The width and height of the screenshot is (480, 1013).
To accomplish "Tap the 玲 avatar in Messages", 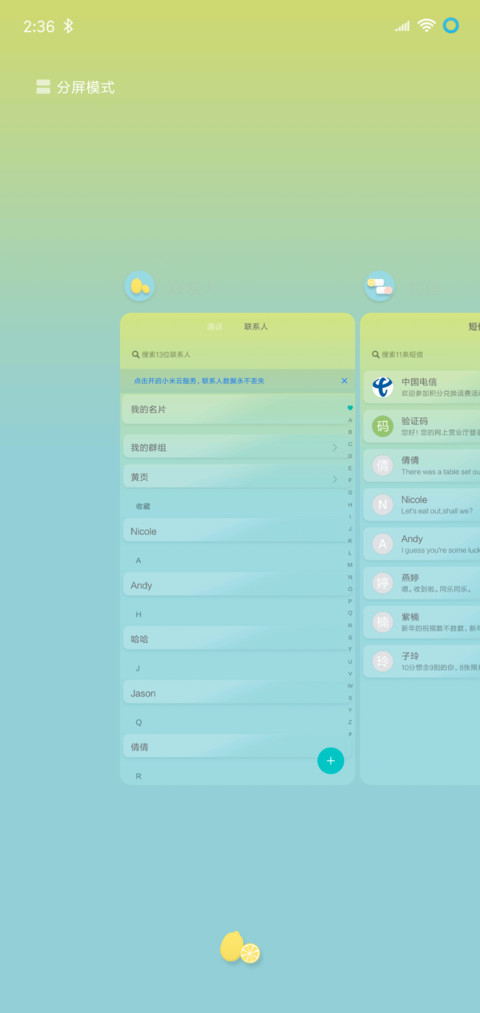I will tap(382, 661).
